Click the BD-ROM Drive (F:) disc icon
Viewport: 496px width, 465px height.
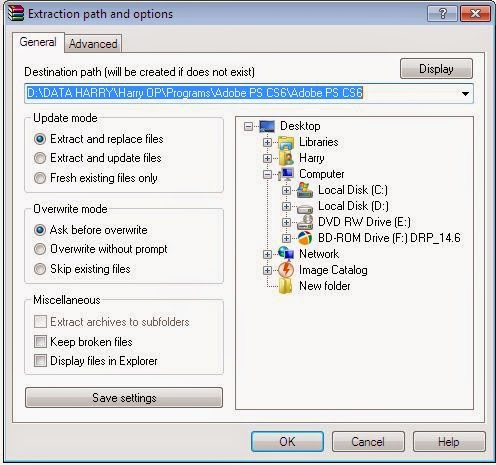(x=305, y=238)
